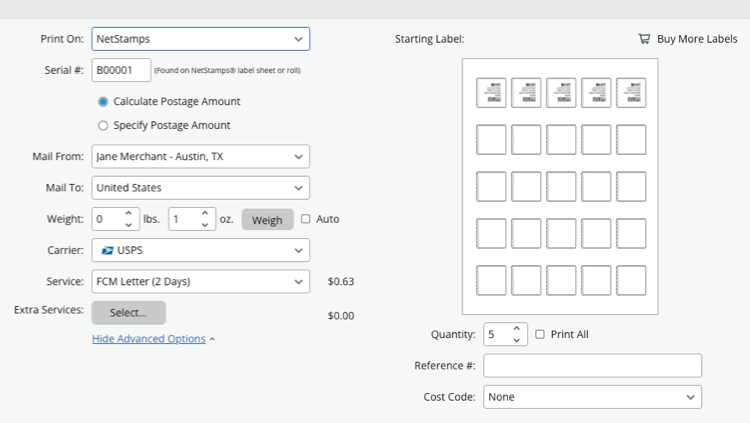The image size is (750, 423).
Task: Open the Cost Code dropdown
Action: tap(593, 397)
